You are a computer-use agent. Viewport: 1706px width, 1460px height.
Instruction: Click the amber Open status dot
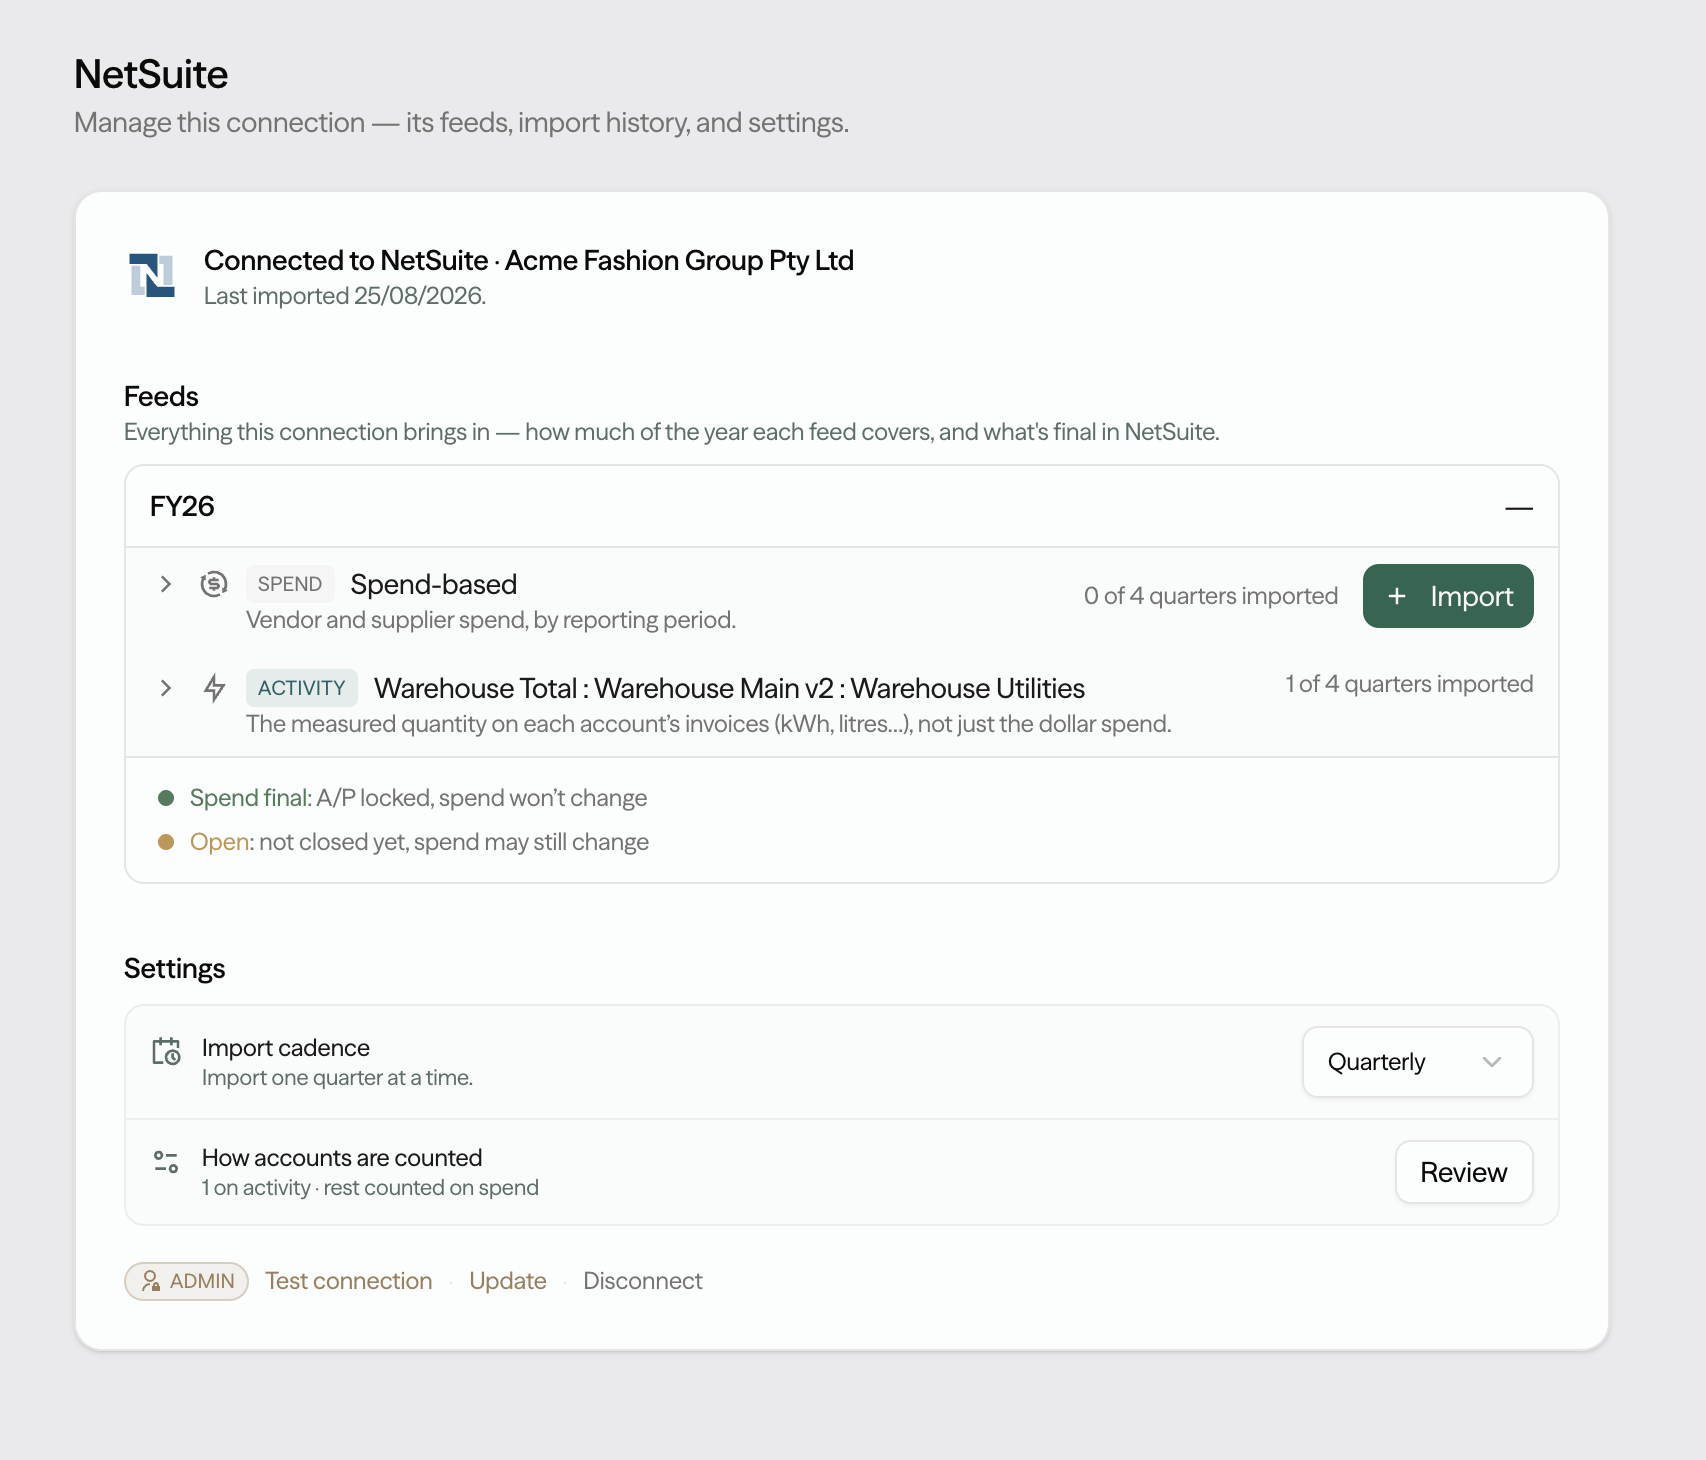(x=166, y=842)
